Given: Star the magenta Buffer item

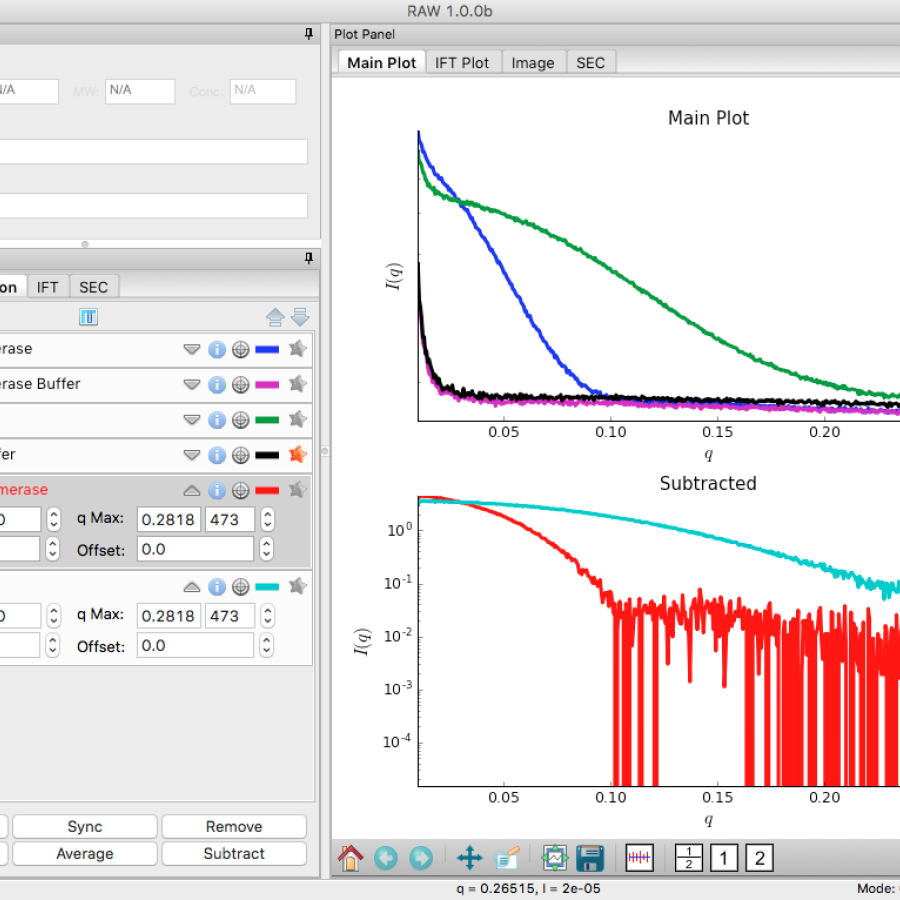Looking at the screenshot, I should 297,384.
